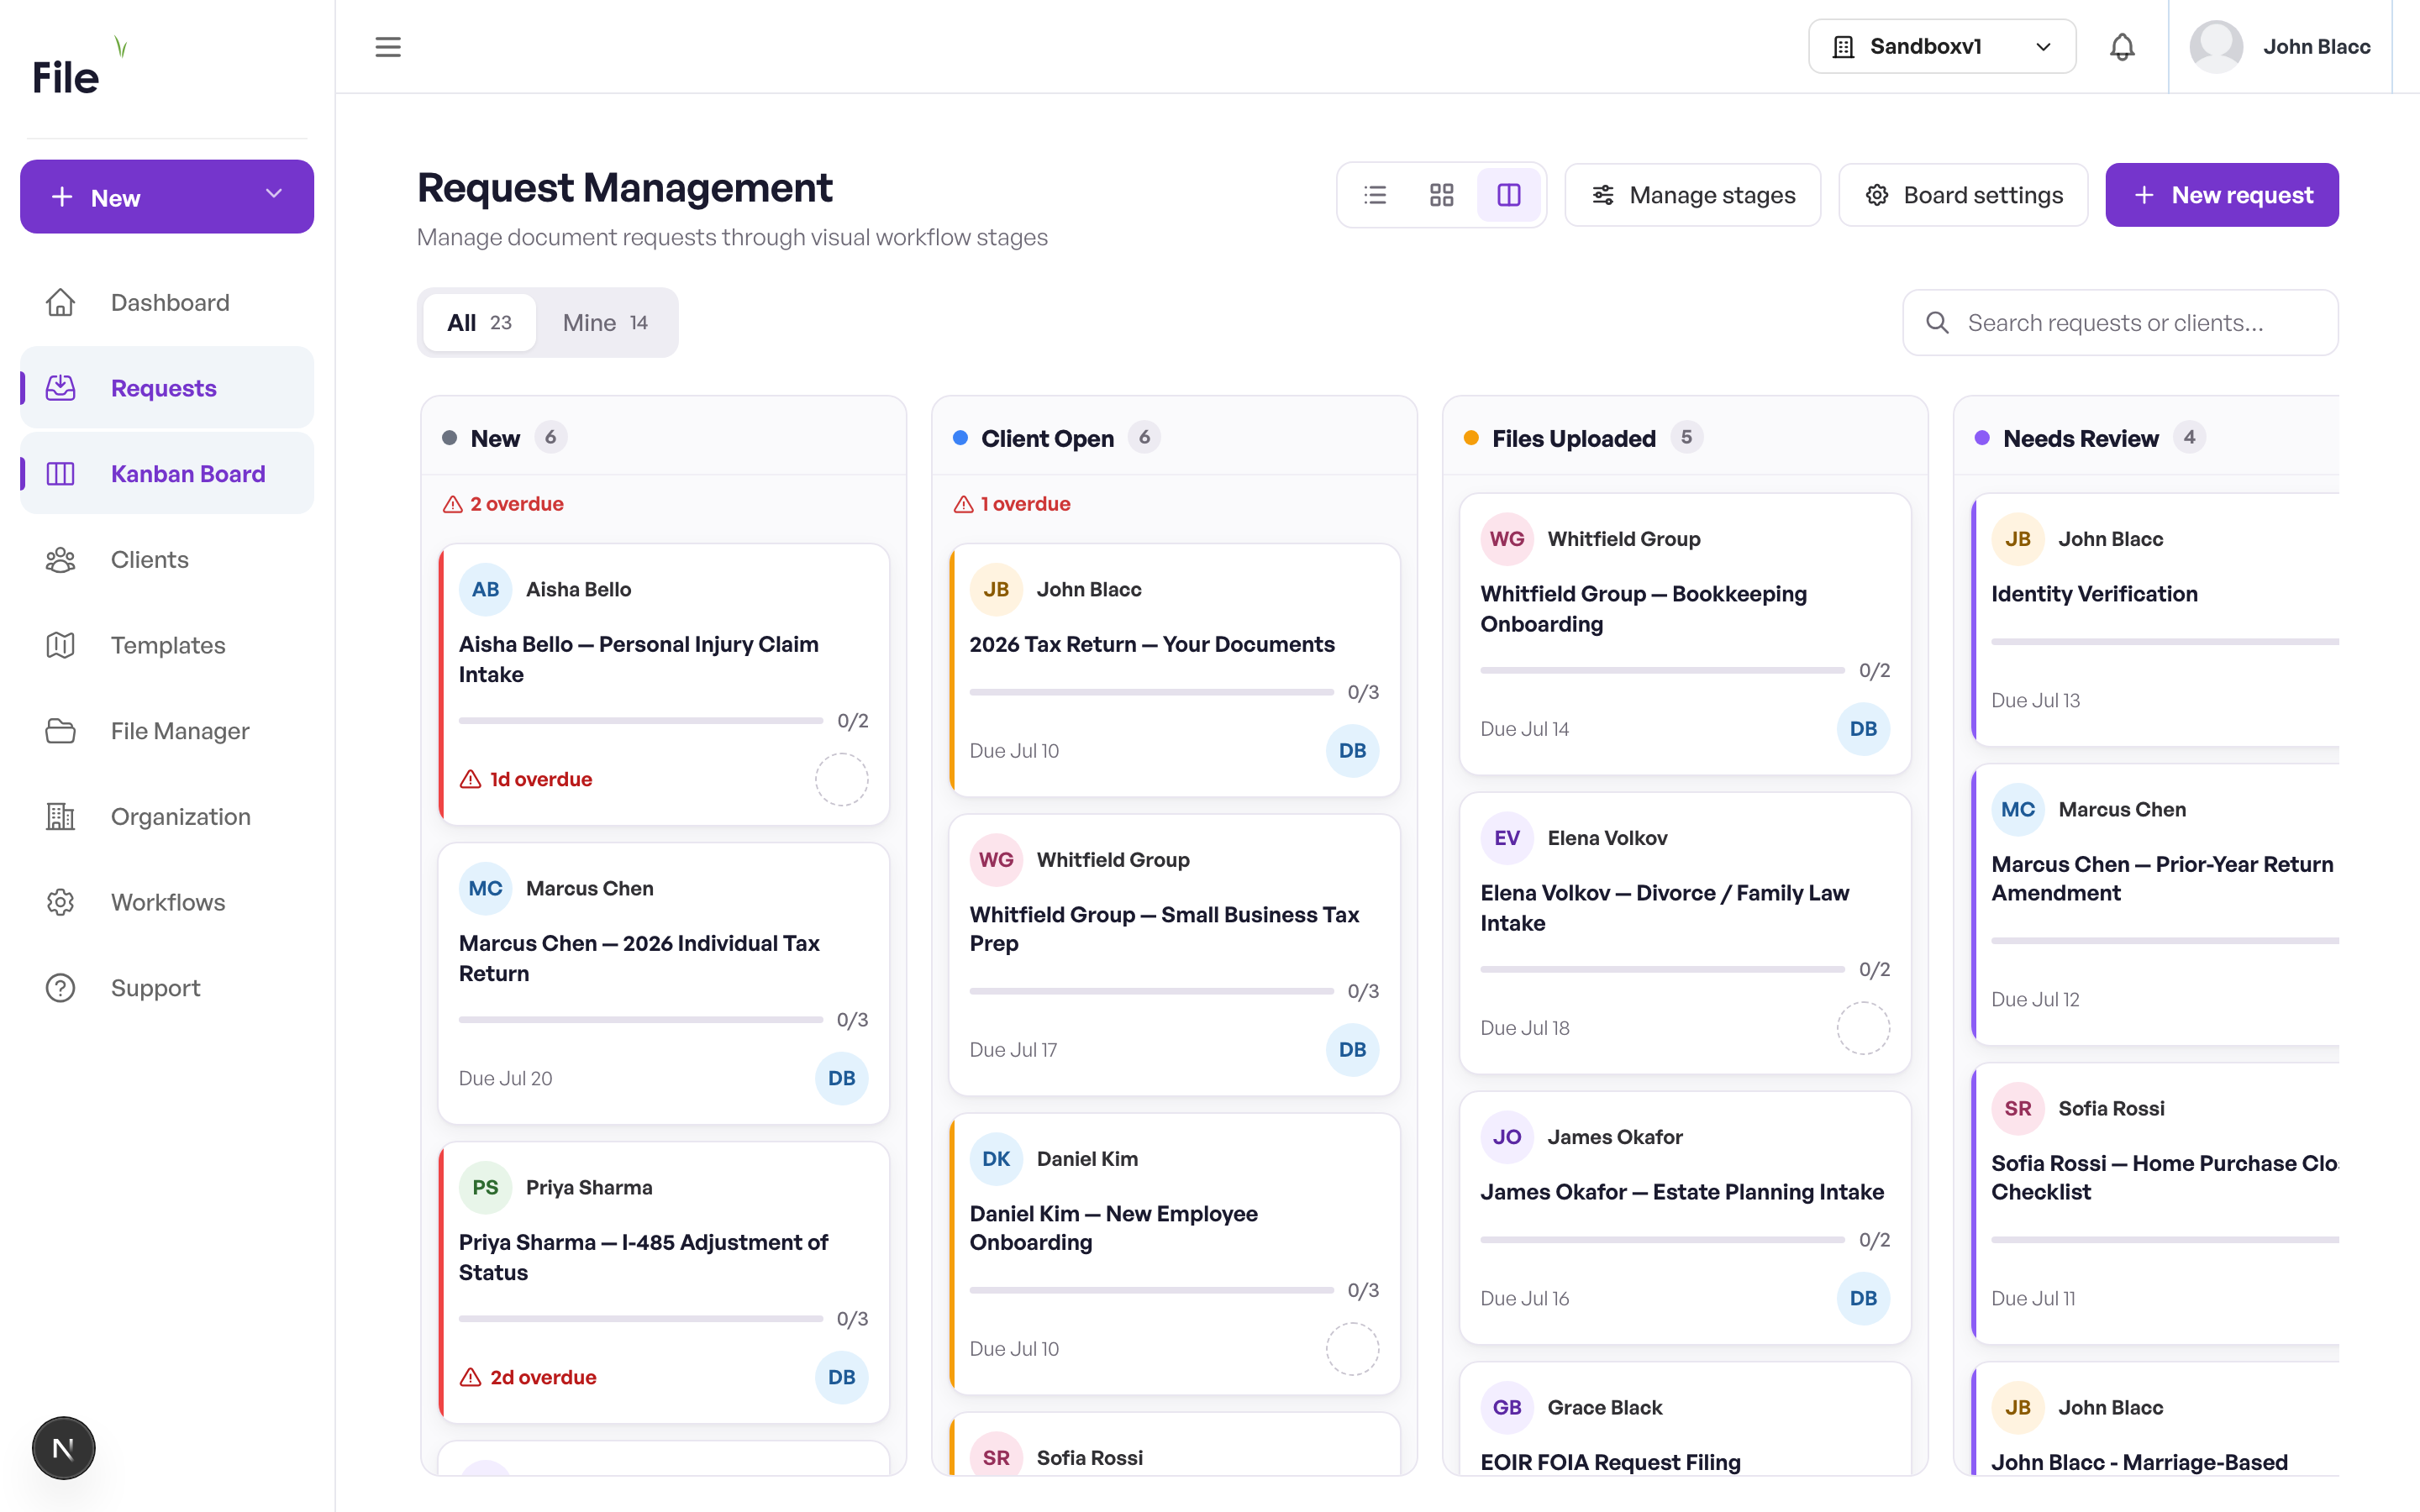
Task: Go to Dashboard in sidebar
Action: coord(167,302)
